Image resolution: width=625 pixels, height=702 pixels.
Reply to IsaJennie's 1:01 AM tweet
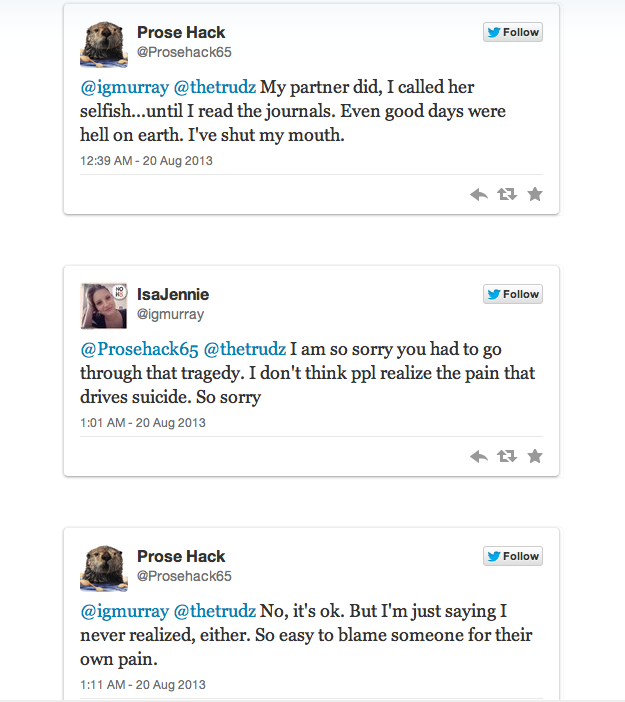[479, 457]
